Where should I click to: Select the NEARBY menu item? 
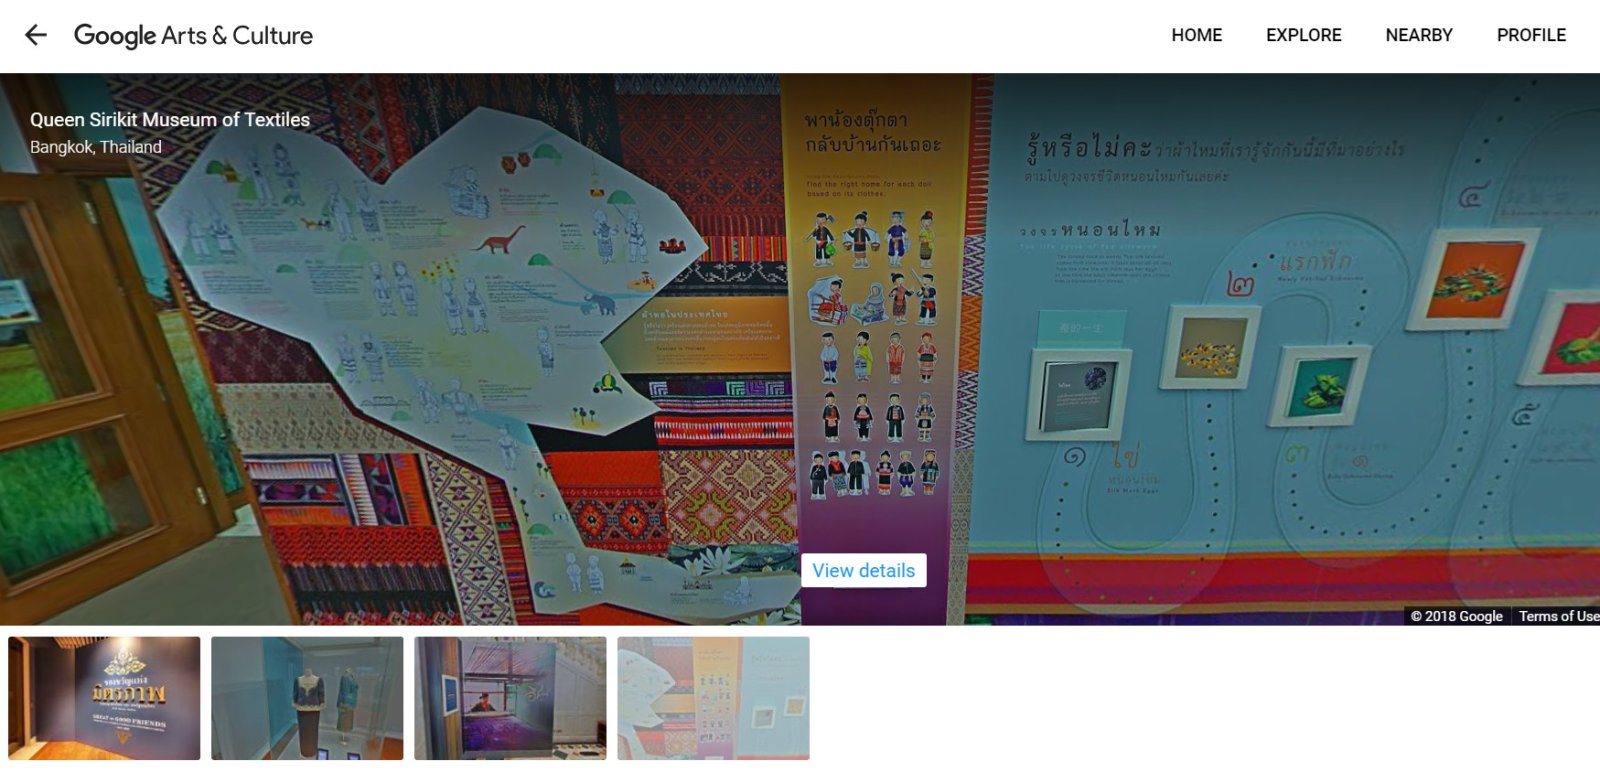(1418, 35)
